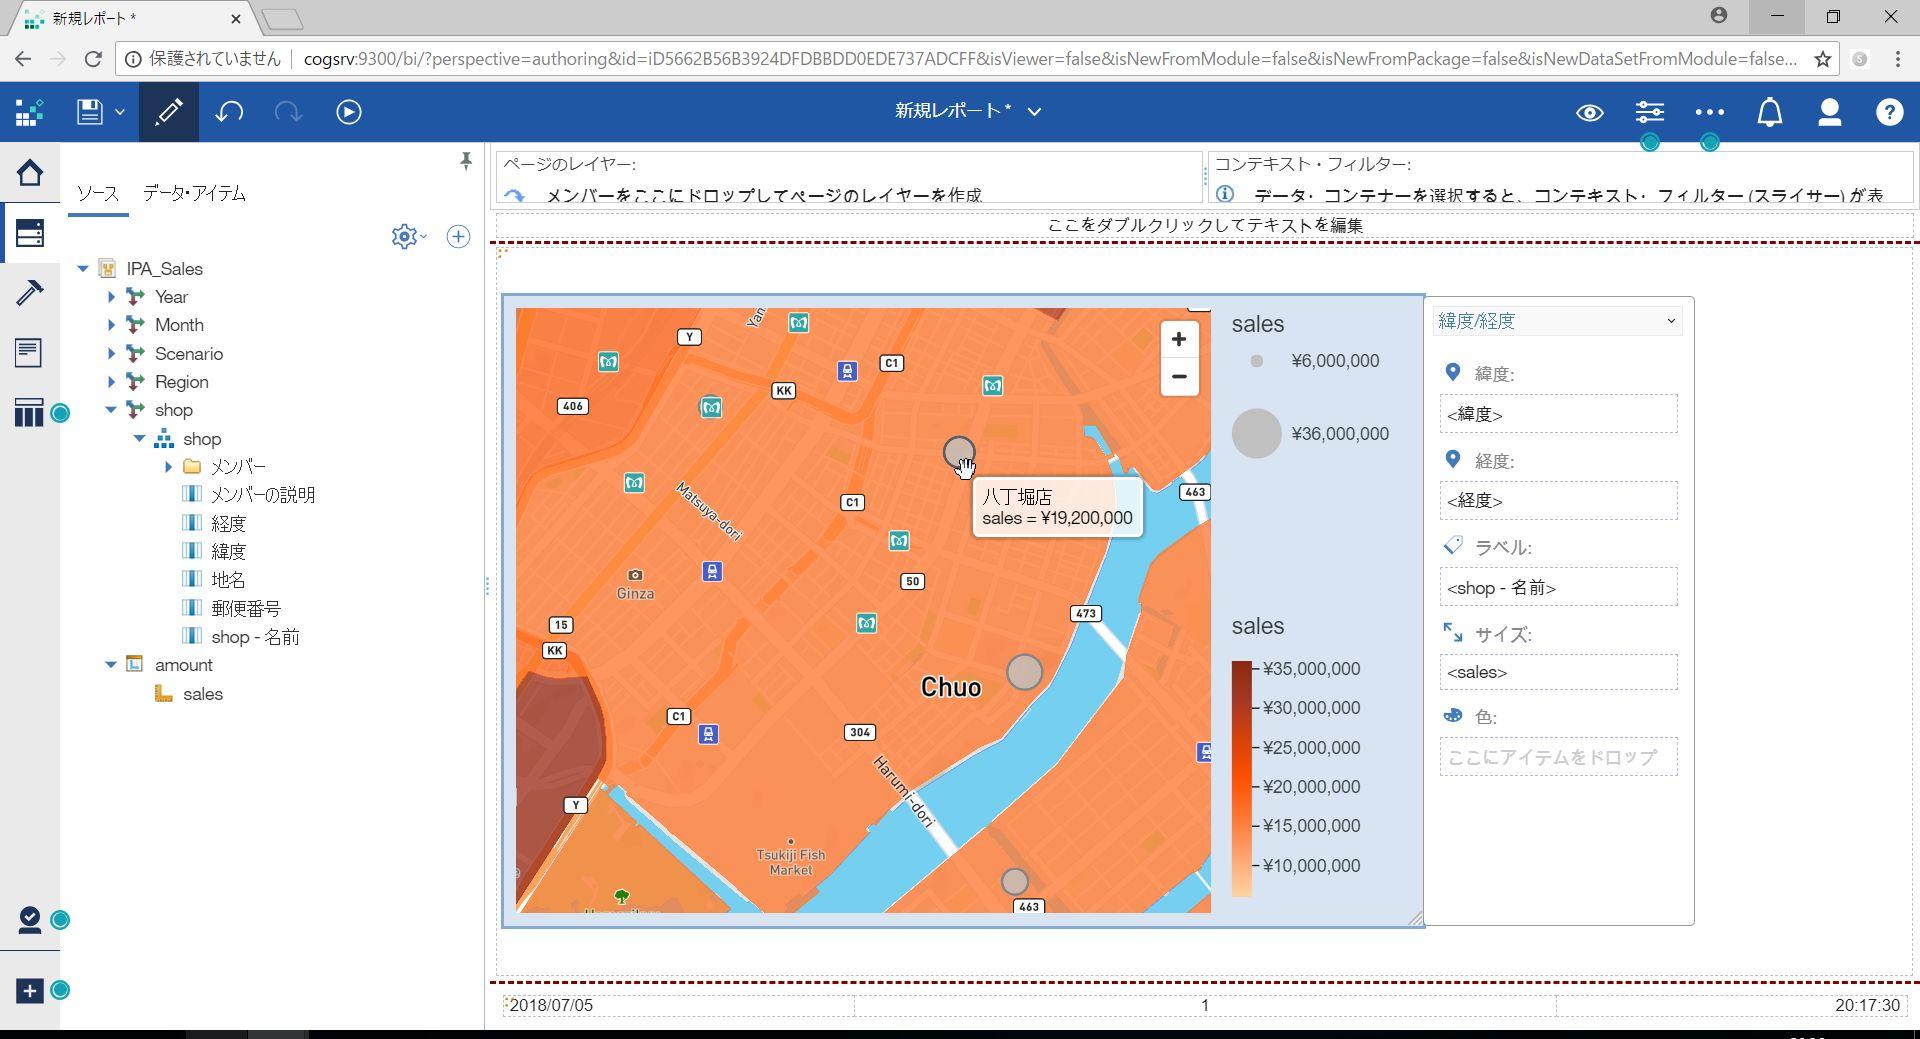Image resolution: width=1920 pixels, height=1039 pixels.
Task: Bookmark this page with the star
Action: [x=1823, y=59]
